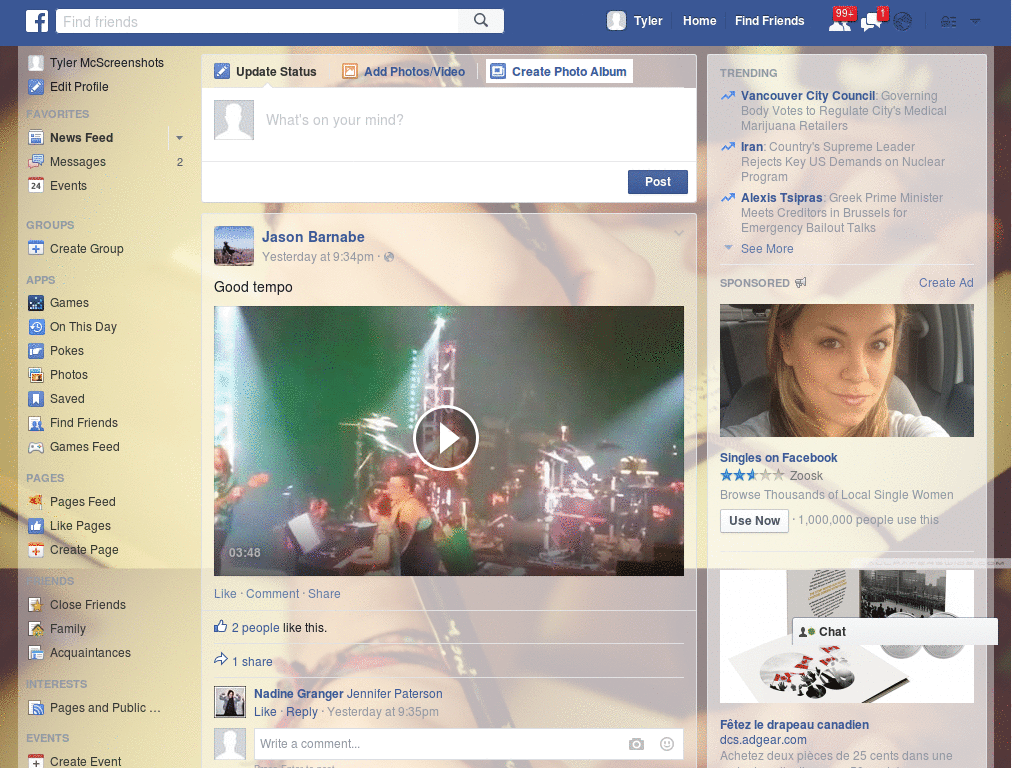
Task: Select the Add Photos/Video tab
Action: tap(404, 71)
